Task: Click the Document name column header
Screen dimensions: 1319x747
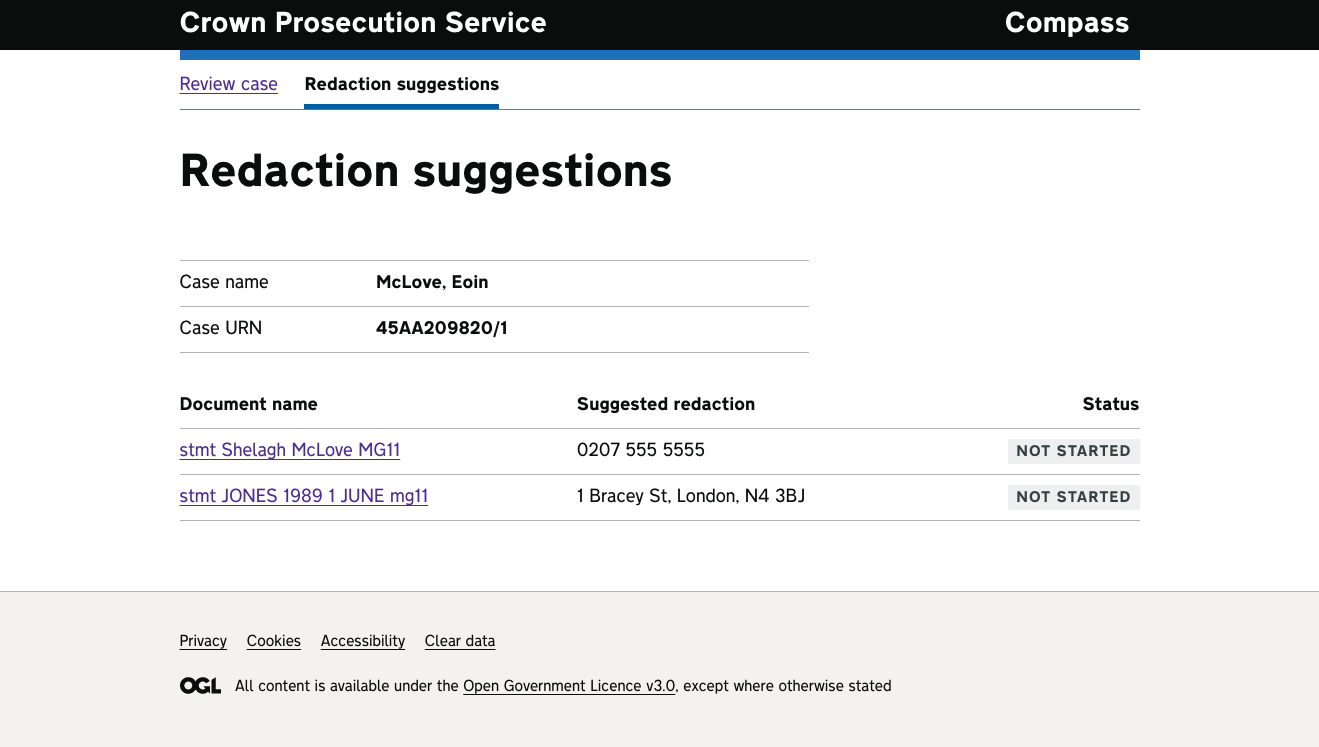Action: point(248,404)
